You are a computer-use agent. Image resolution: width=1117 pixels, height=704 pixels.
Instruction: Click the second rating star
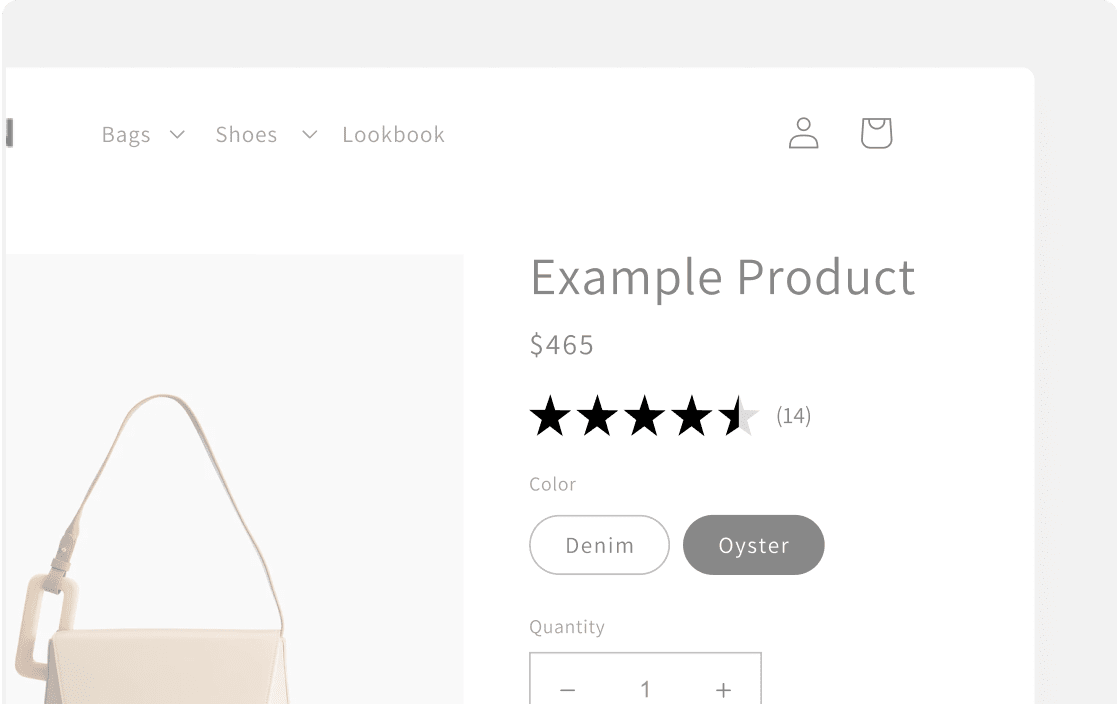click(x=597, y=416)
